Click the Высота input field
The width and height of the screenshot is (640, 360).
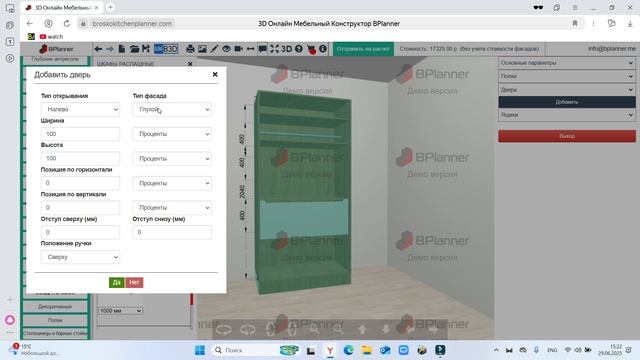coord(80,158)
